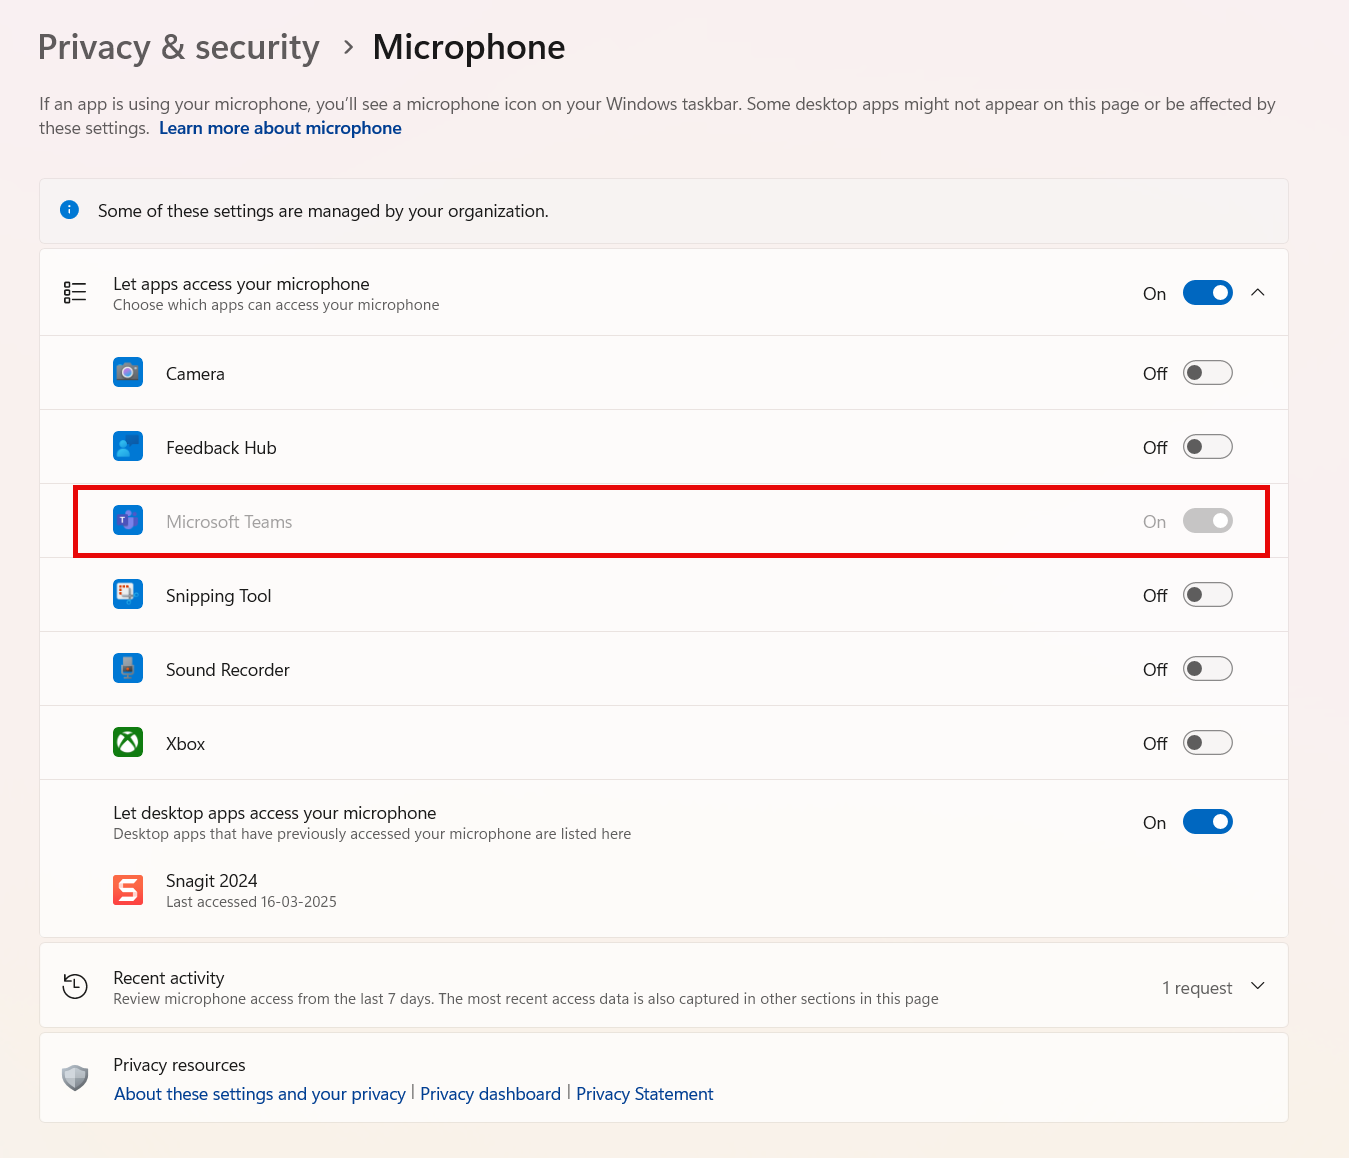Click the Xbox app icon
The height and width of the screenshot is (1158, 1349).
pyautogui.click(x=128, y=742)
